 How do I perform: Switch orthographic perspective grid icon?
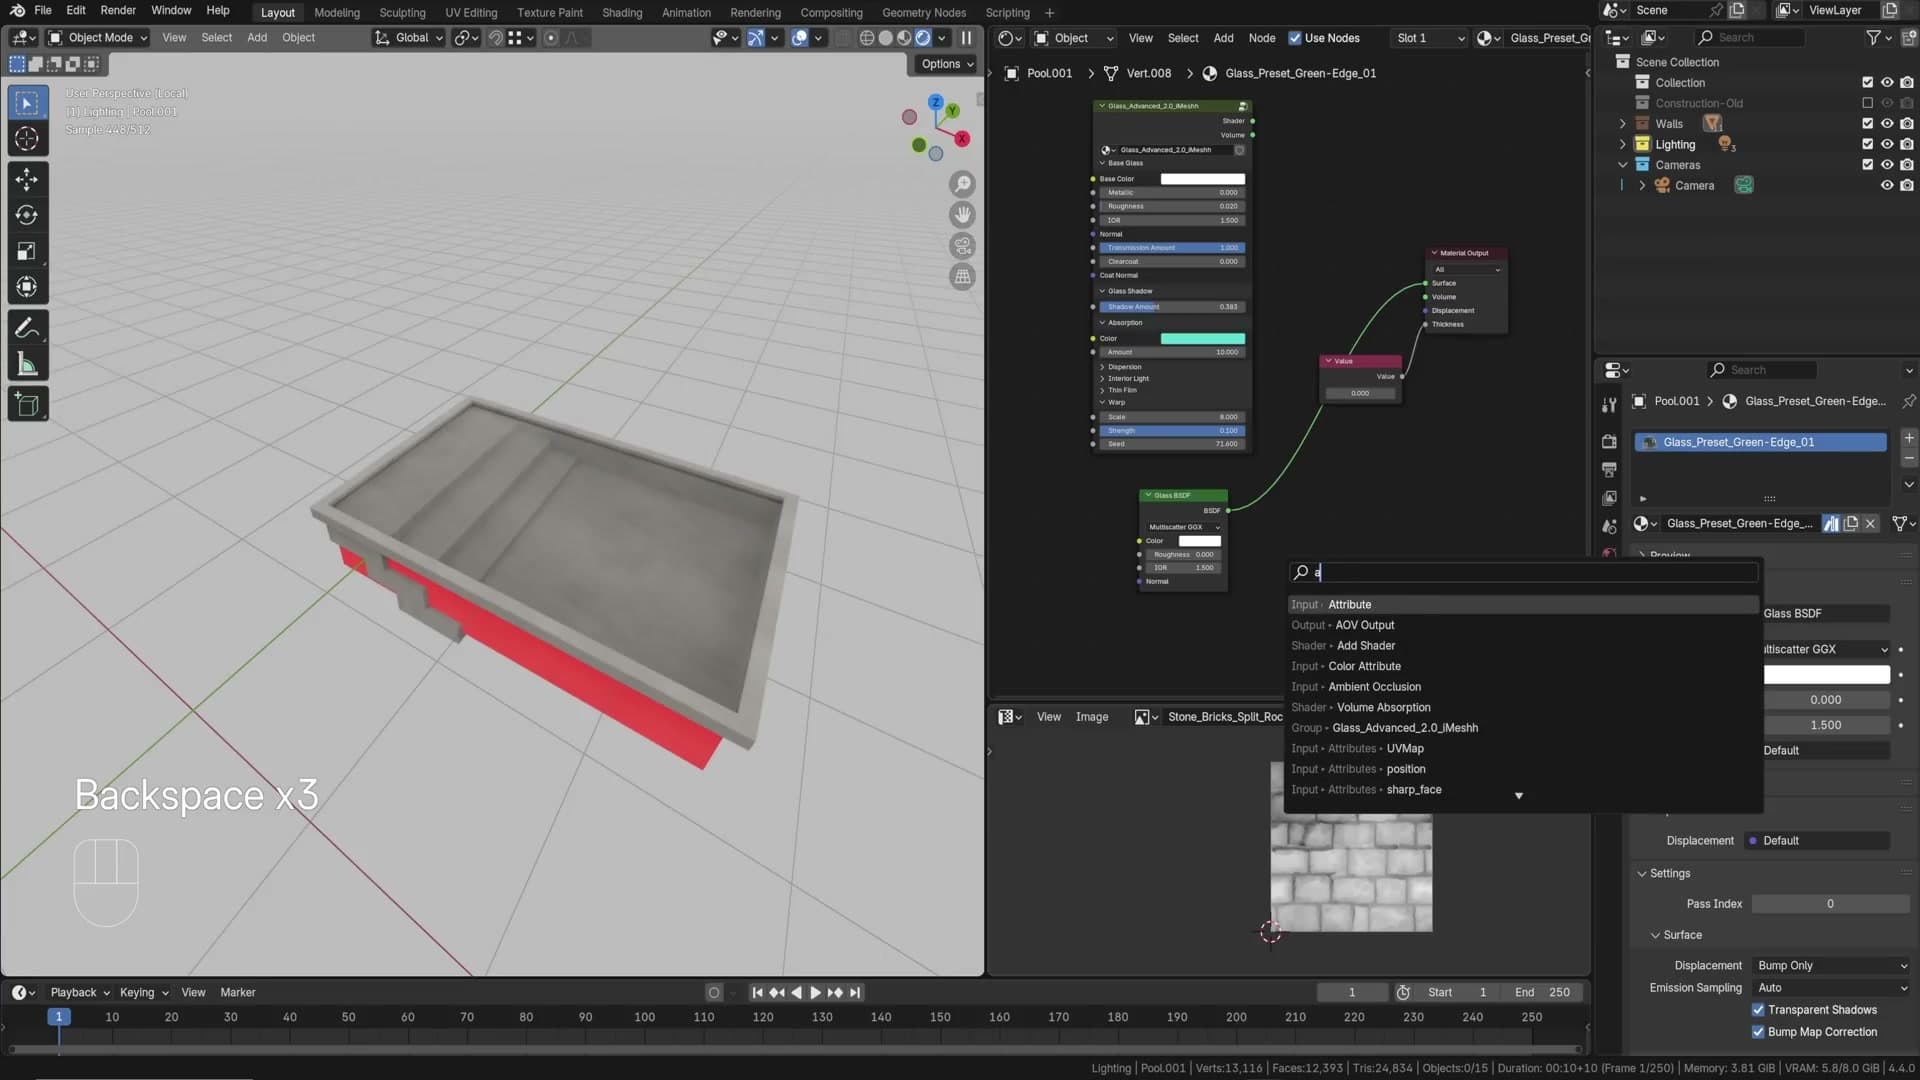click(962, 277)
